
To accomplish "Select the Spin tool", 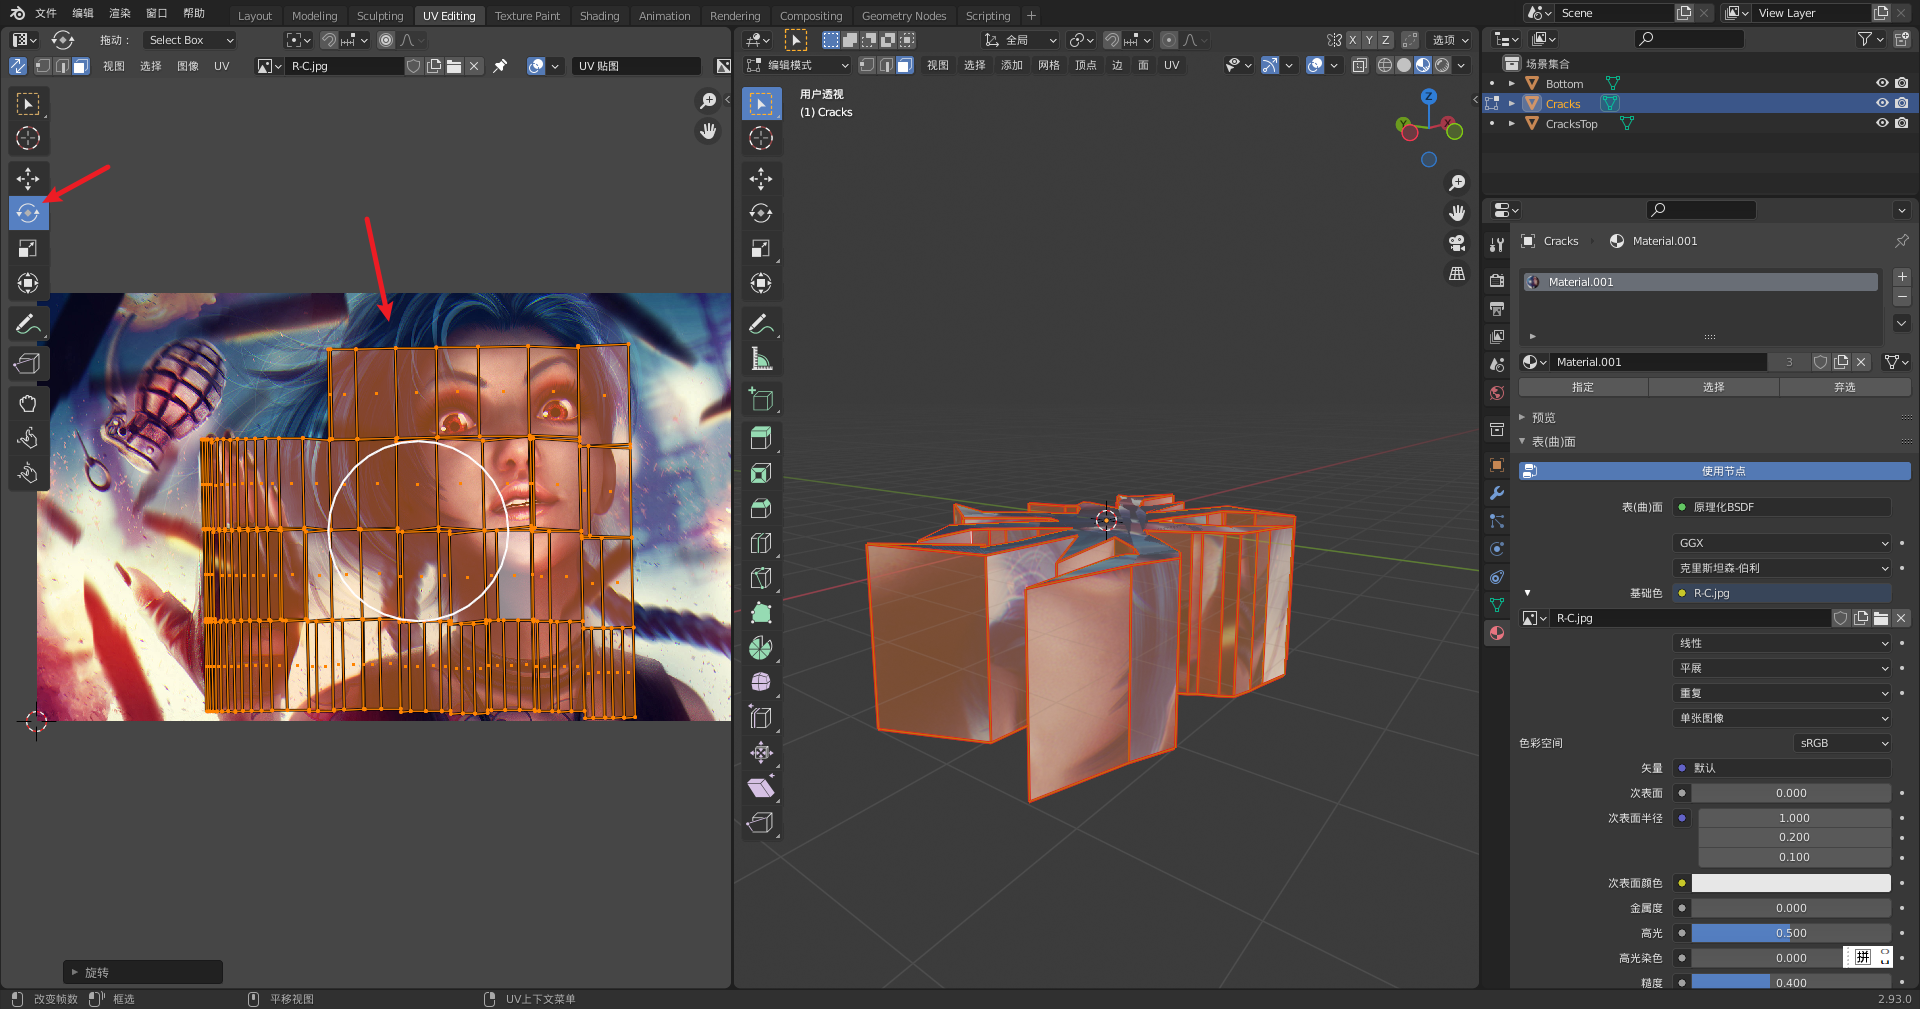I will click(x=761, y=648).
